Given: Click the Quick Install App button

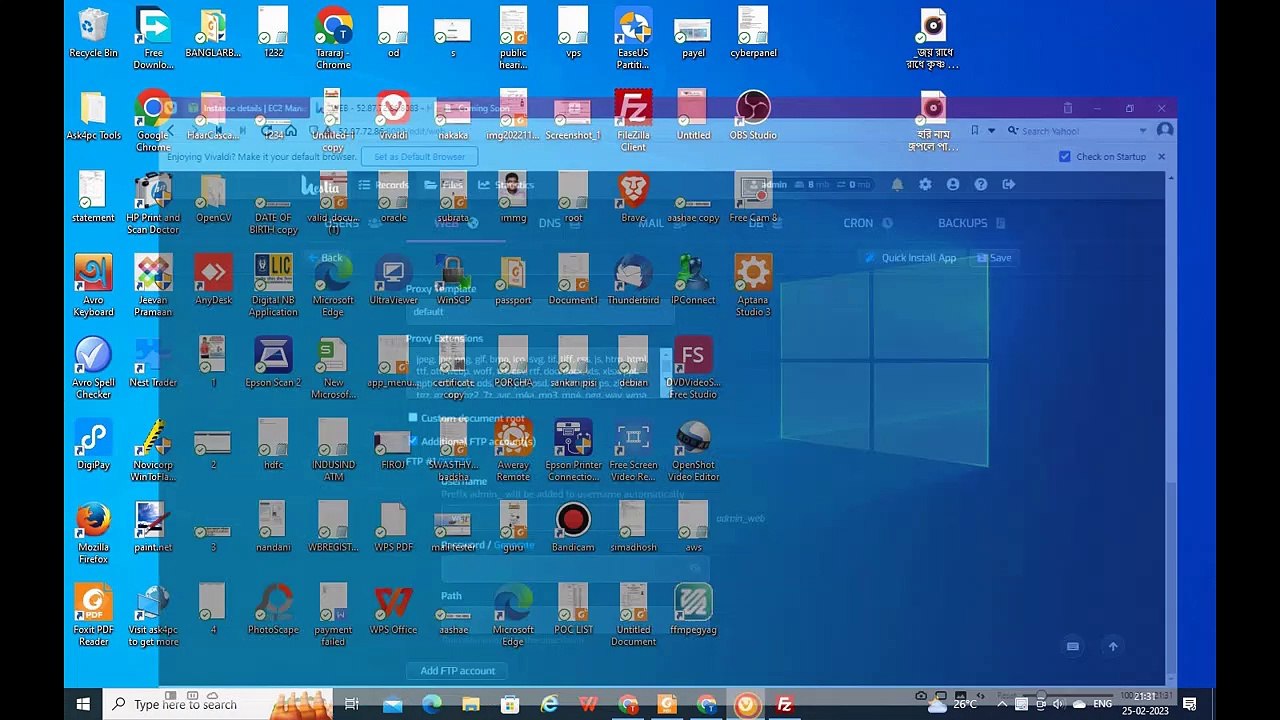Looking at the screenshot, I should click(910, 258).
